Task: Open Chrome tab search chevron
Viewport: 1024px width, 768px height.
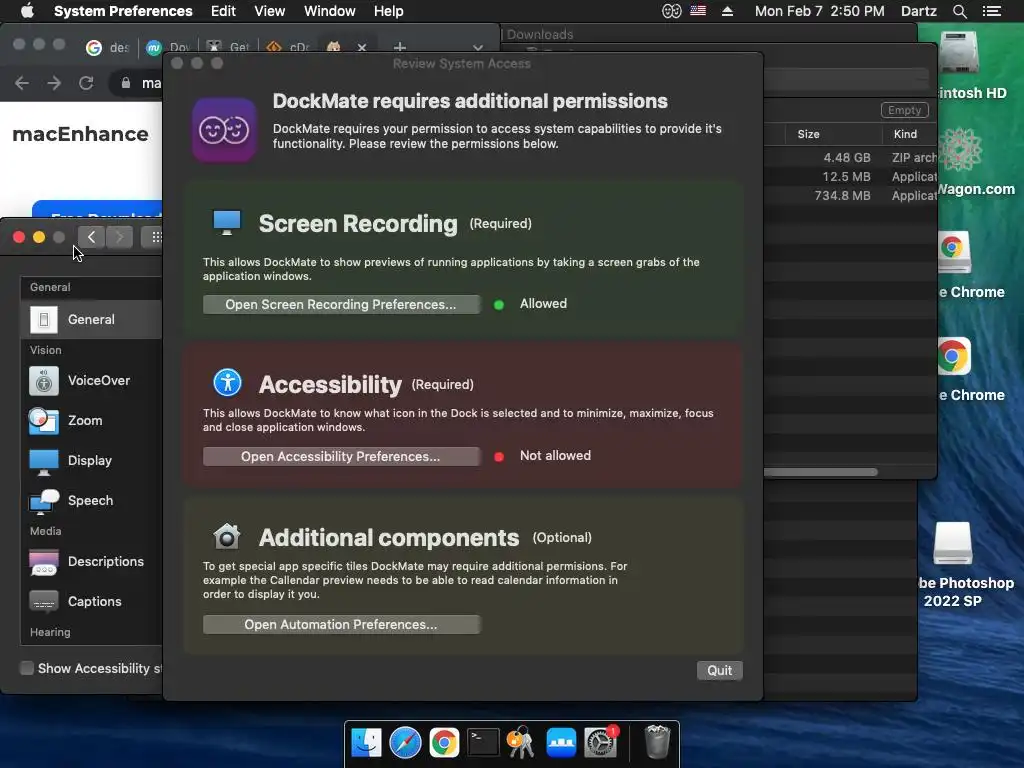Action: click(478, 48)
